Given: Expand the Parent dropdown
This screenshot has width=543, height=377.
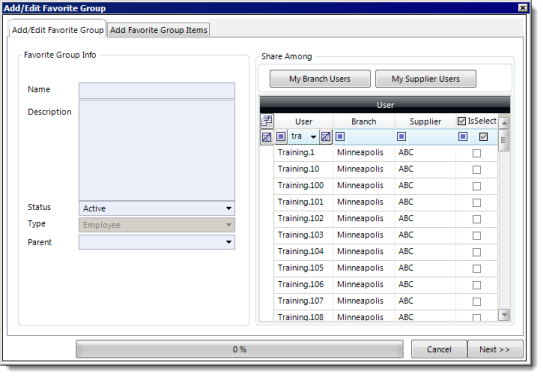Looking at the screenshot, I should coord(229,242).
